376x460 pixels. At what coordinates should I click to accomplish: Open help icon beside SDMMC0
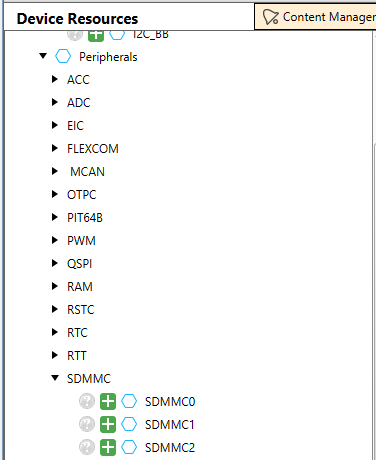[87, 401]
